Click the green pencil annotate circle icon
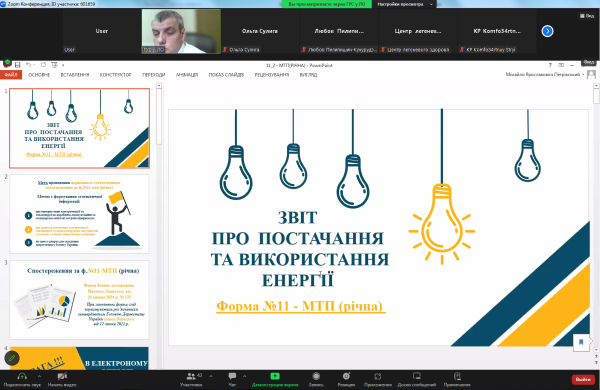 coord(11,358)
